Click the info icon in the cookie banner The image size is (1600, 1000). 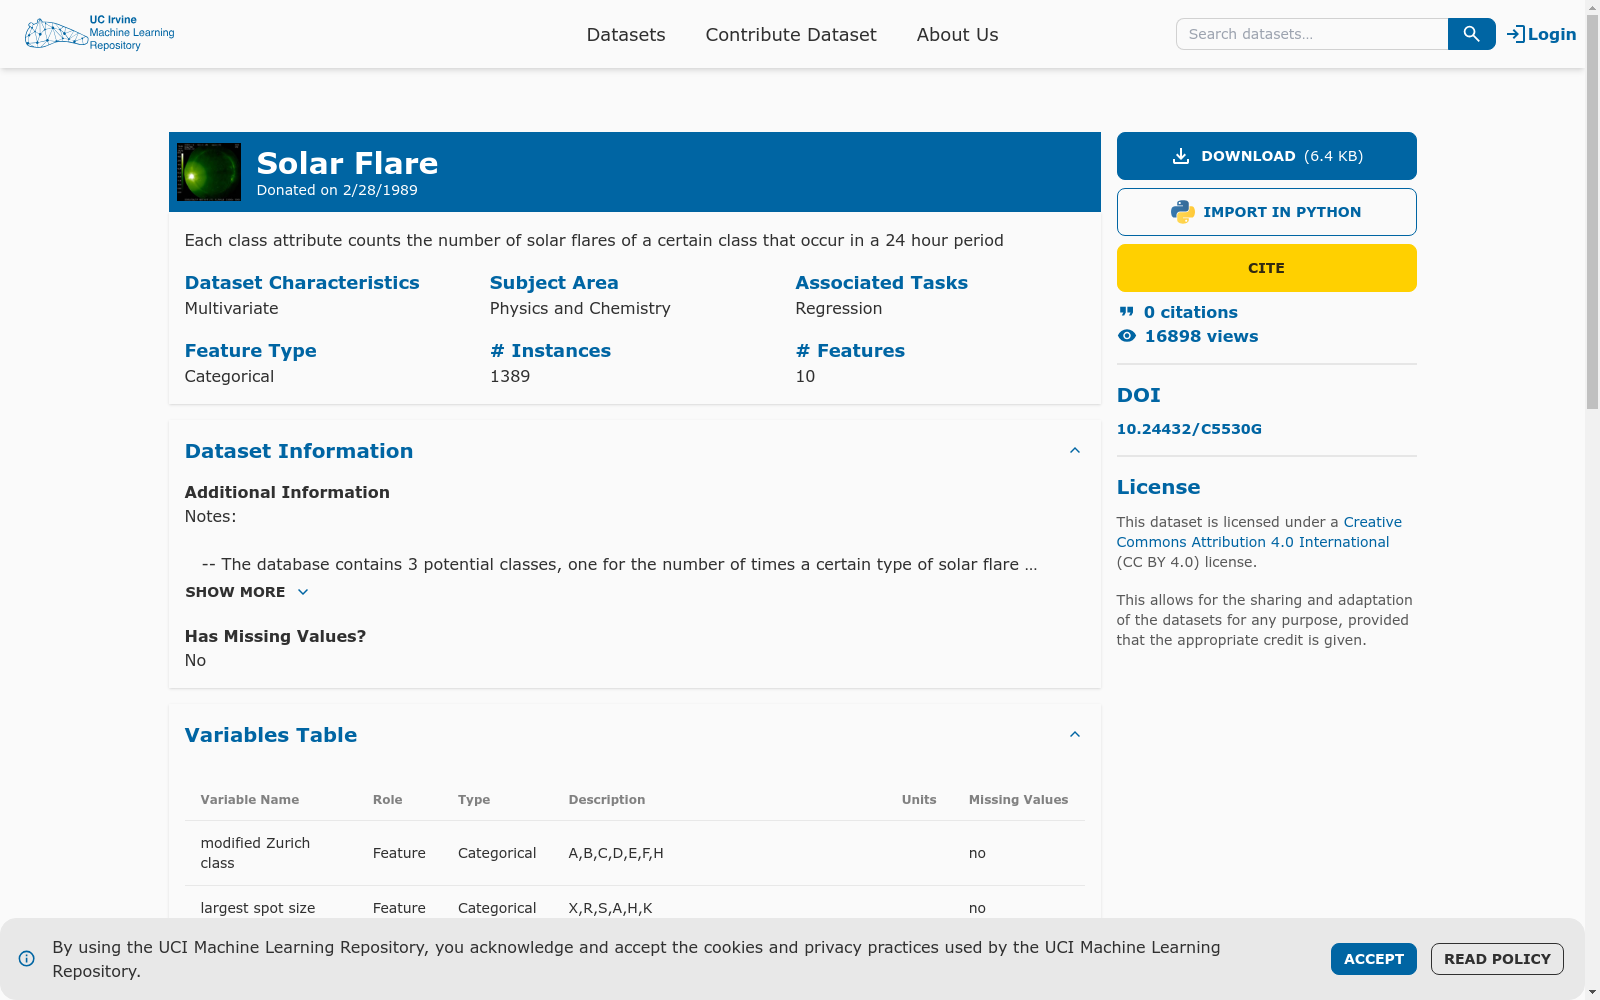click(x=27, y=959)
